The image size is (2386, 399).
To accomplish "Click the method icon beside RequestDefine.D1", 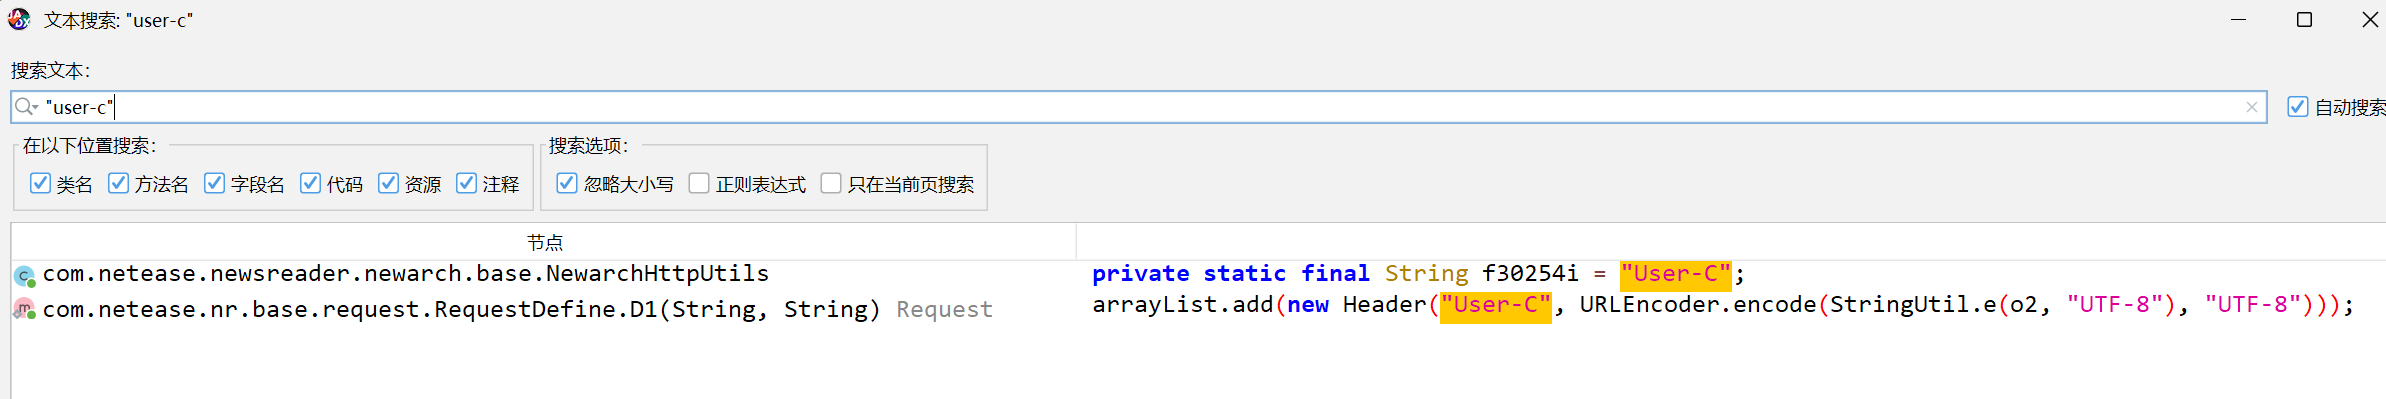I will pyautogui.click(x=25, y=309).
